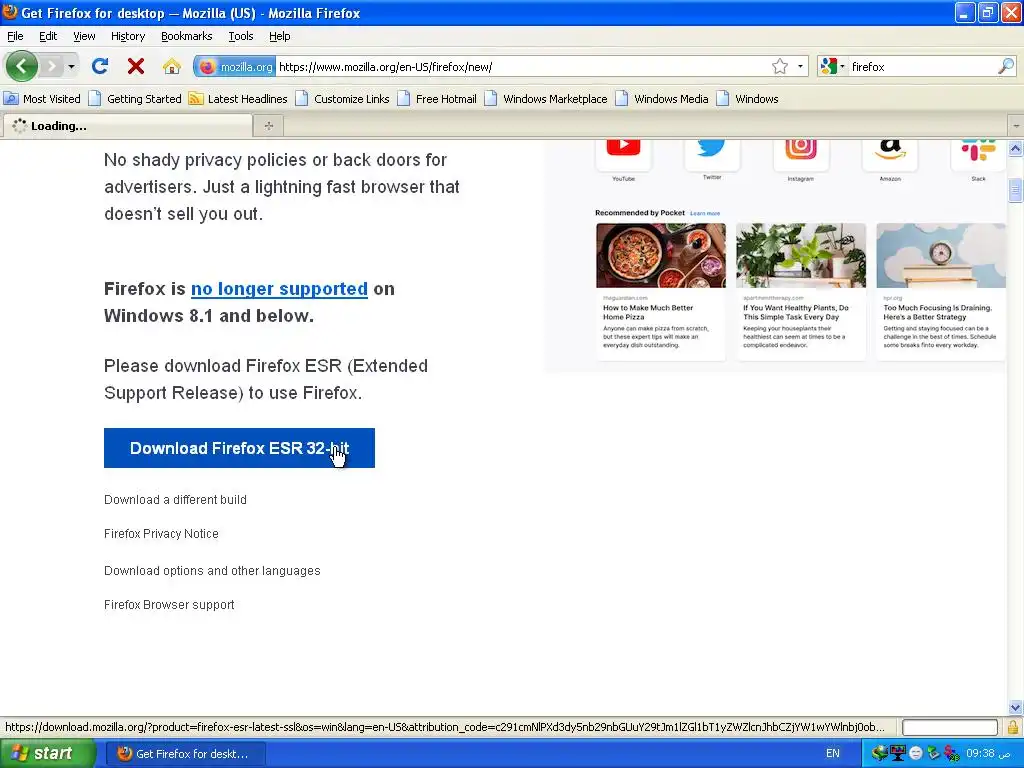Open the Windows Media bookmark
1024x768 pixels.
click(662, 99)
